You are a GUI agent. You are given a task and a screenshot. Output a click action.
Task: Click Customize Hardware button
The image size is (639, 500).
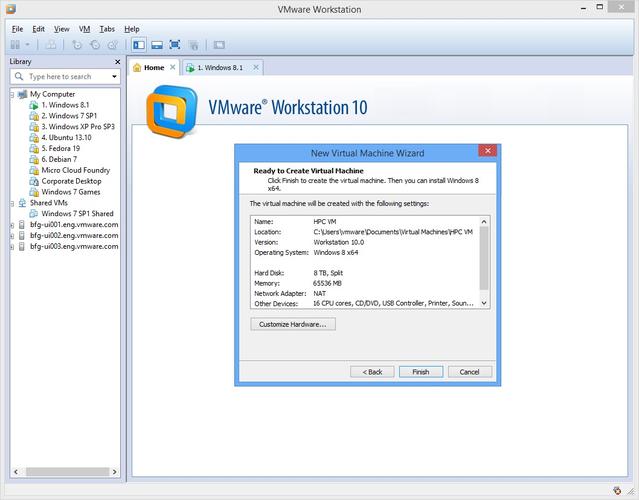point(293,324)
